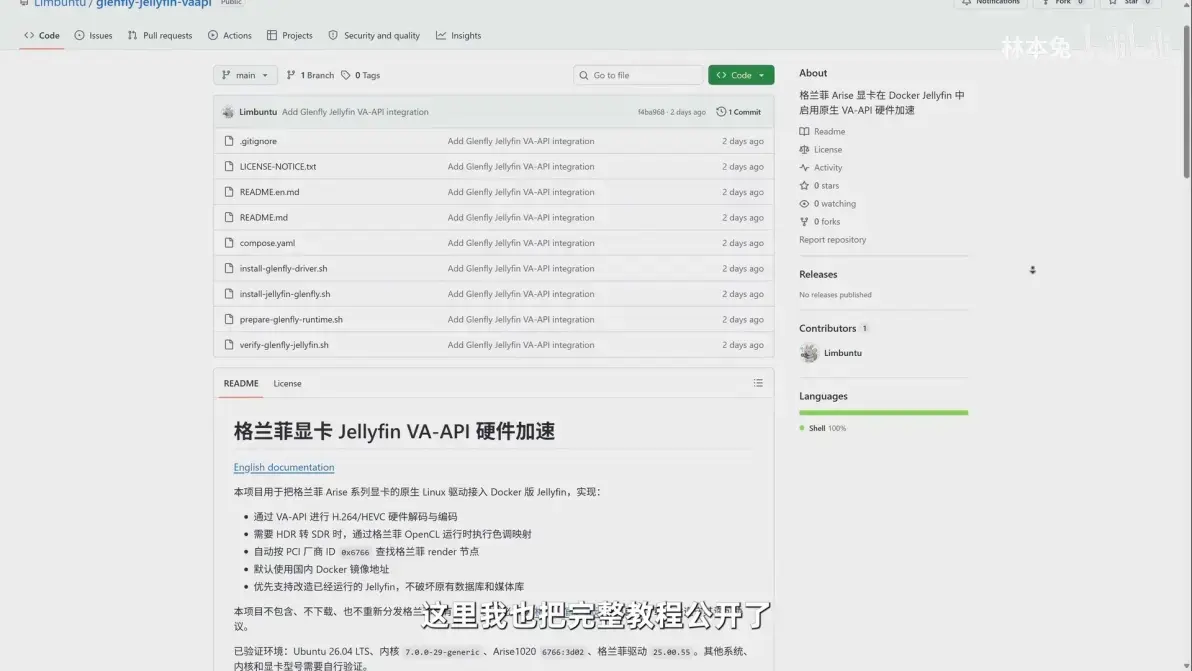Open Limbuntu owner link in breadcrumb
The width and height of the screenshot is (1192, 671).
[x=59, y=4]
